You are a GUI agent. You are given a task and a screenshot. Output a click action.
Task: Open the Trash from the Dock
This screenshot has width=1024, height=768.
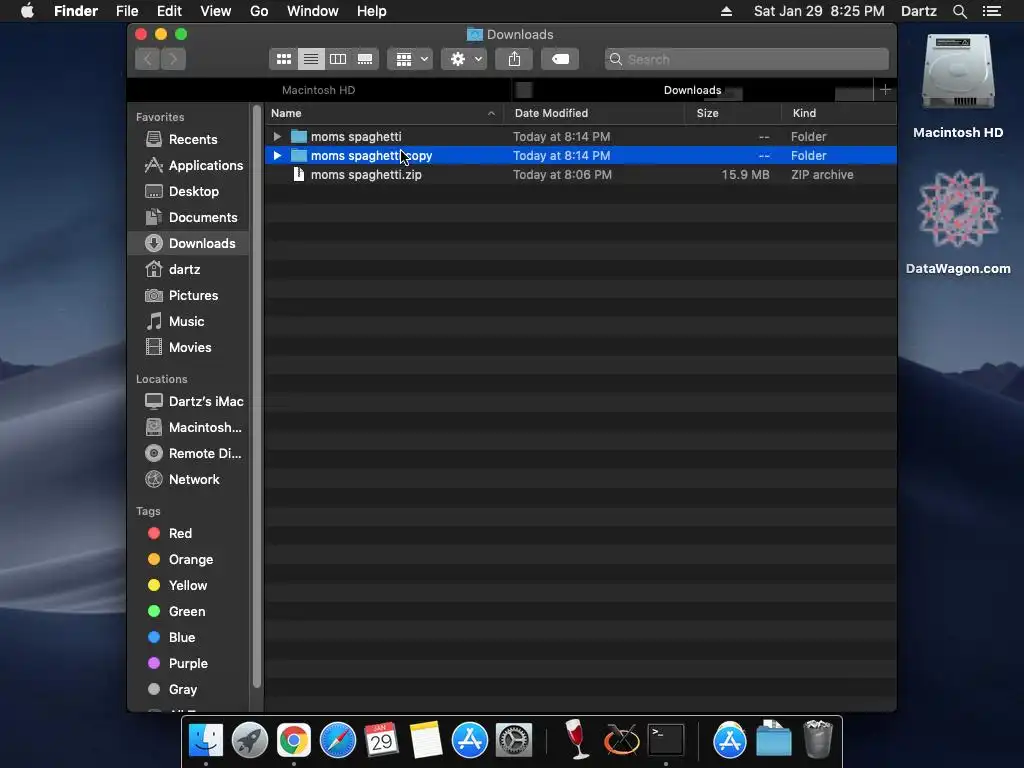(818, 739)
